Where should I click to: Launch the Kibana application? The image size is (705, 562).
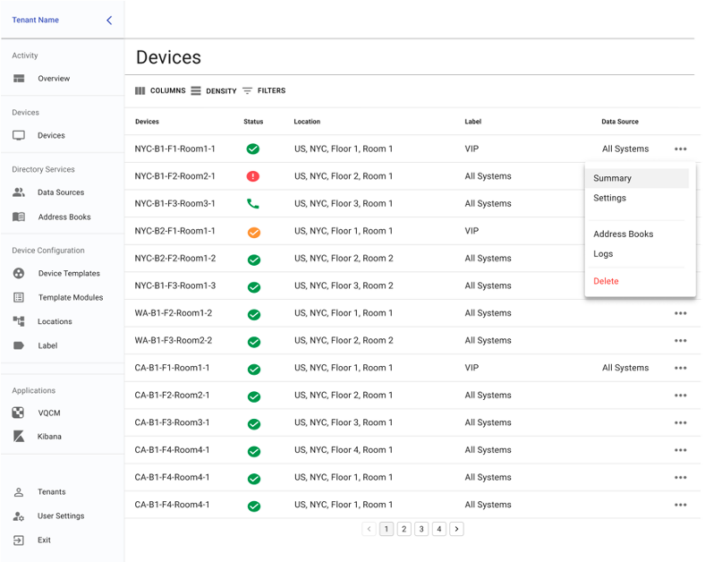point(49,437)
